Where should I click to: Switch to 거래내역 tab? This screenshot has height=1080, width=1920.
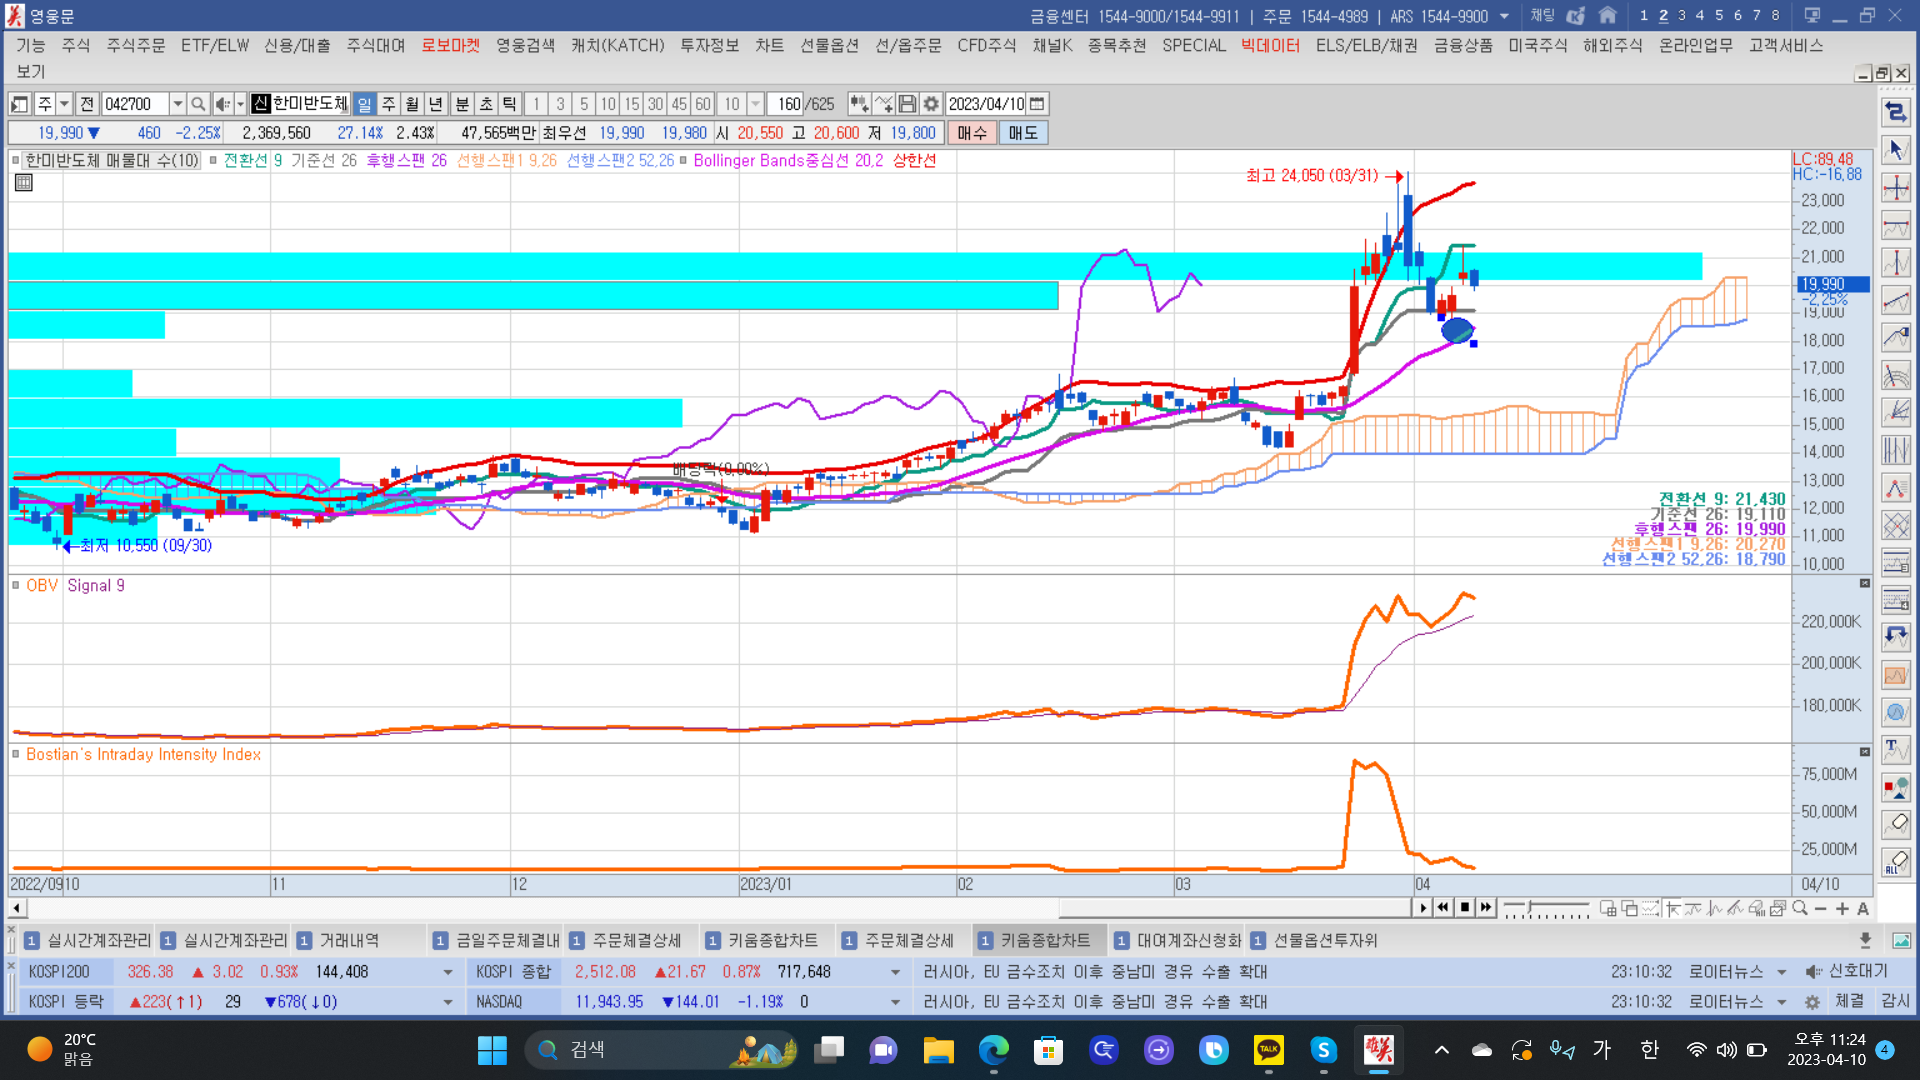pyautogui.click(x=349, y=940)
